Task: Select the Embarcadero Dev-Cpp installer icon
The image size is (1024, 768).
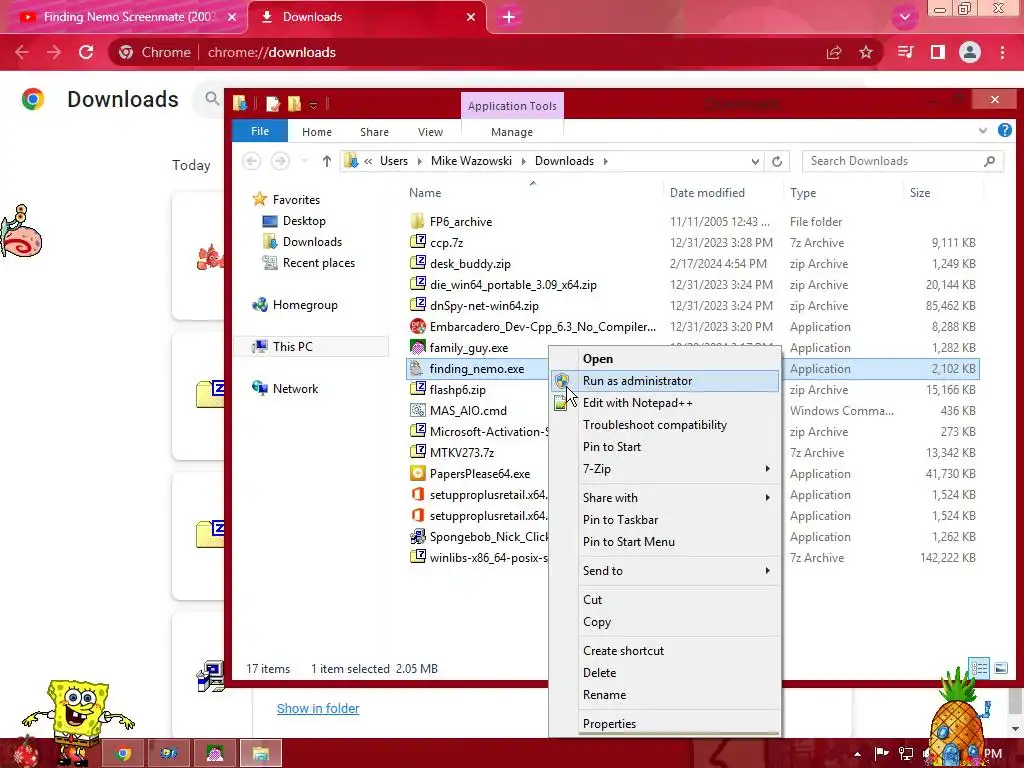Action: click(x=418, y=326)
